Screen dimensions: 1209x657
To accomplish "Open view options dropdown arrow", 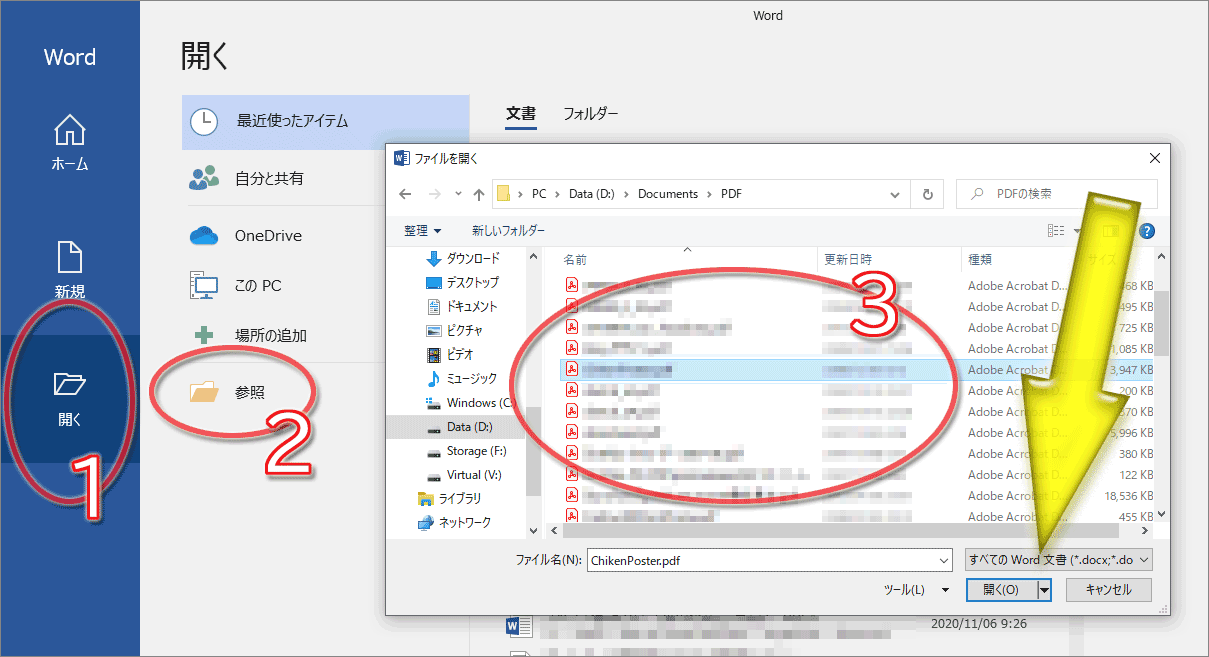I will 1078,231.
